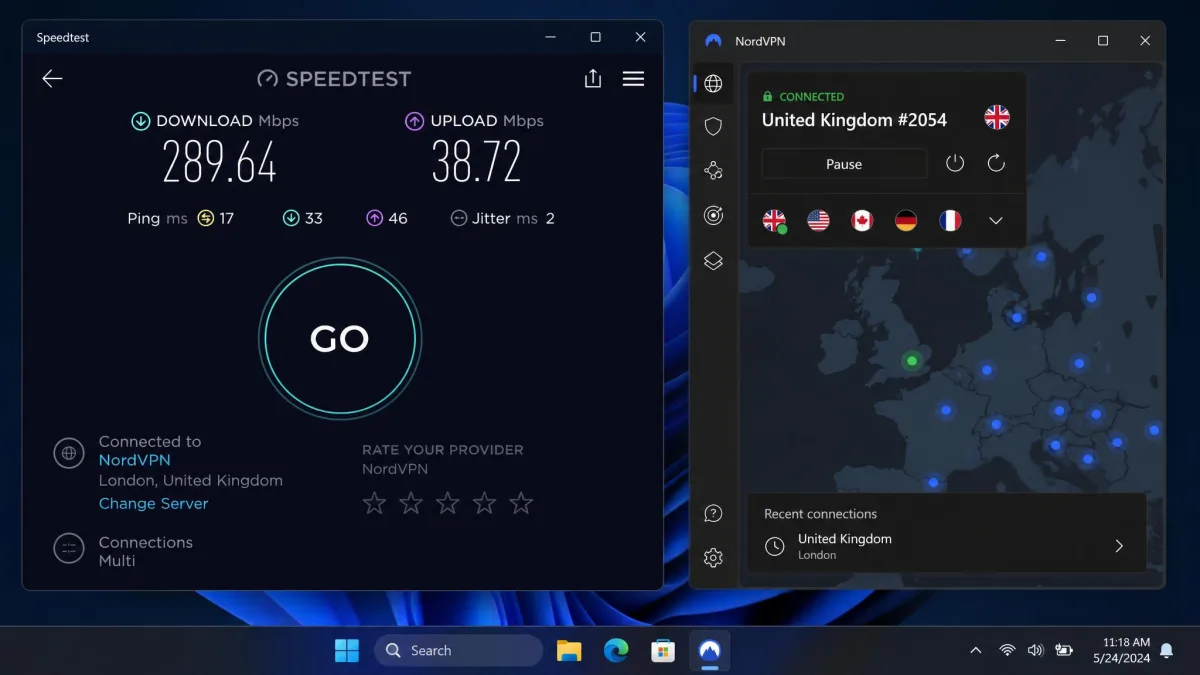Reconnect with the refresh icon
The height and width of the screenshot is (675, 1200).
pyautogui.click(x=996, y=163)
